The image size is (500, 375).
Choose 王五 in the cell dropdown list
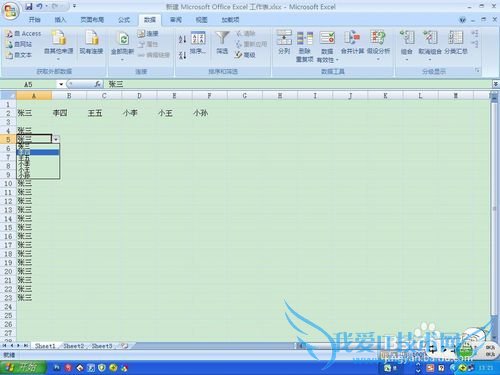38,158
